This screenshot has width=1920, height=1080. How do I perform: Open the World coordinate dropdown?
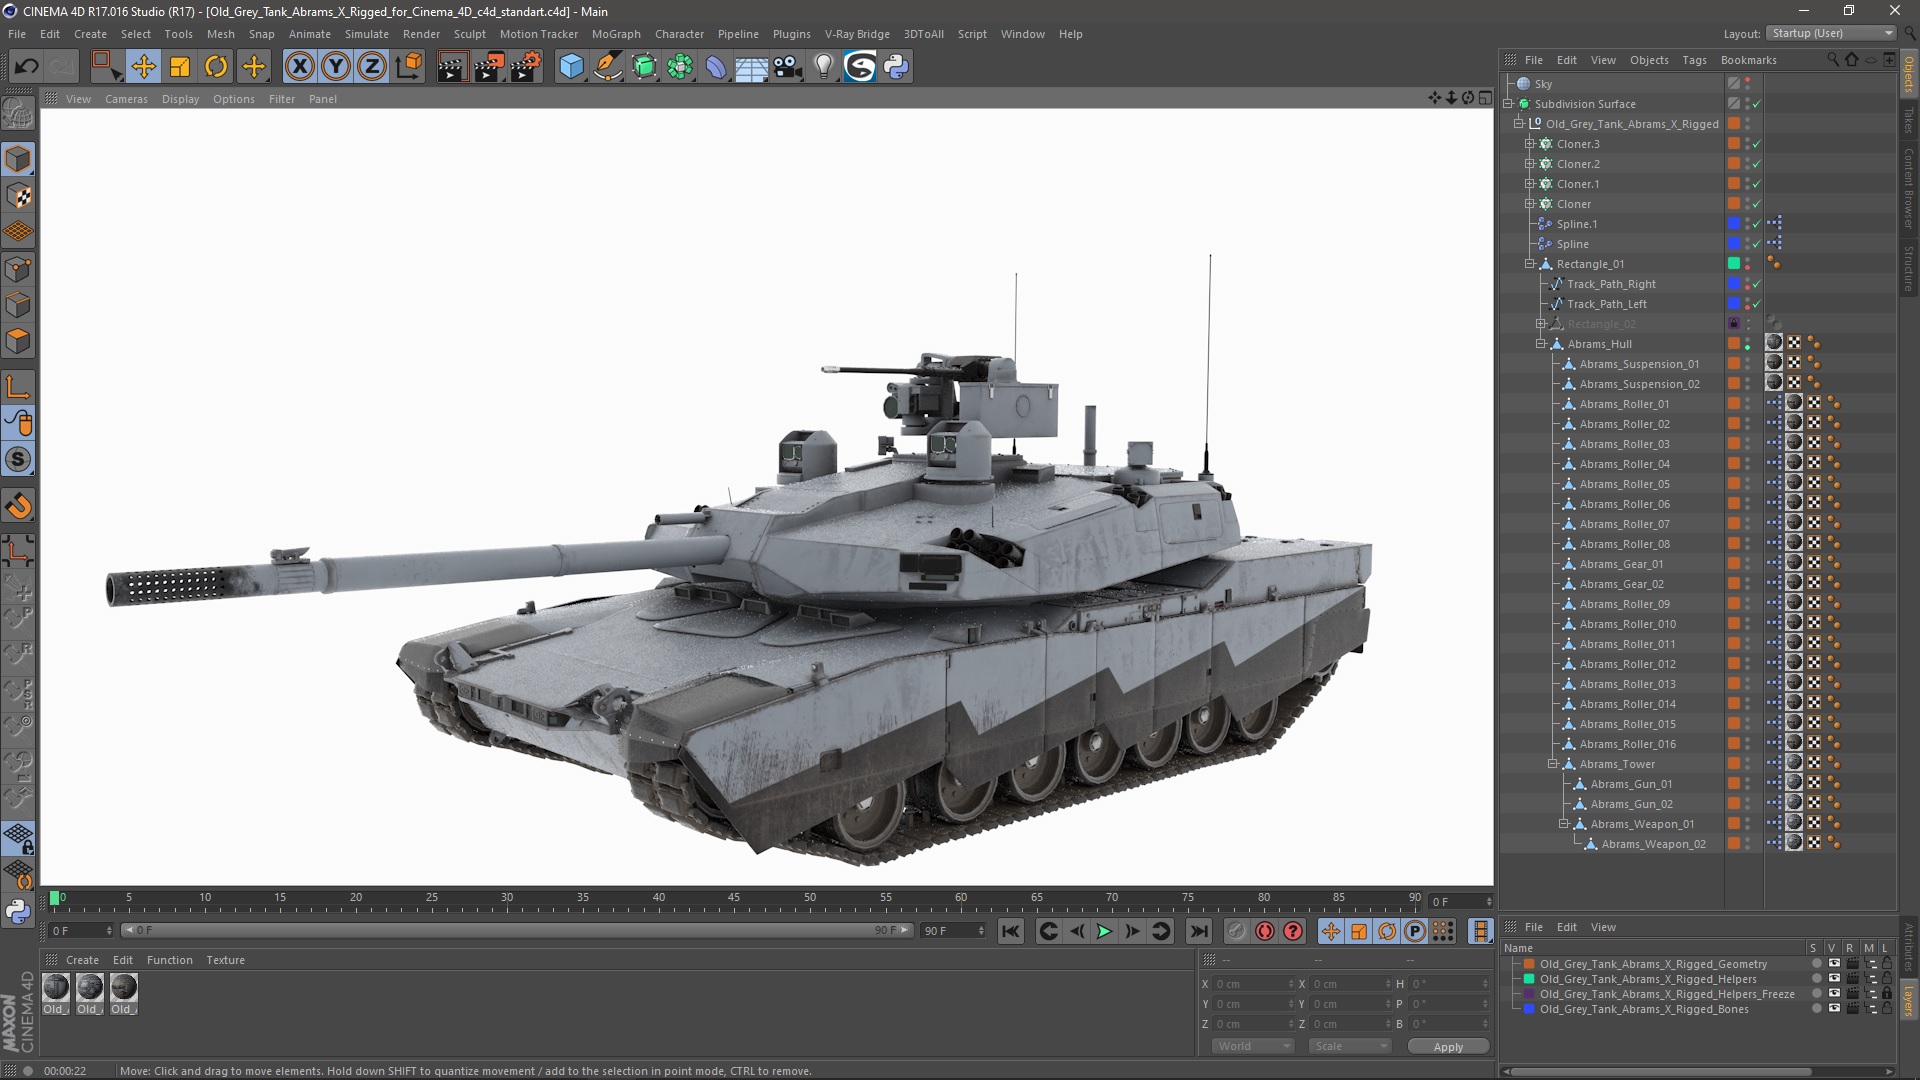(1253, 1046)
